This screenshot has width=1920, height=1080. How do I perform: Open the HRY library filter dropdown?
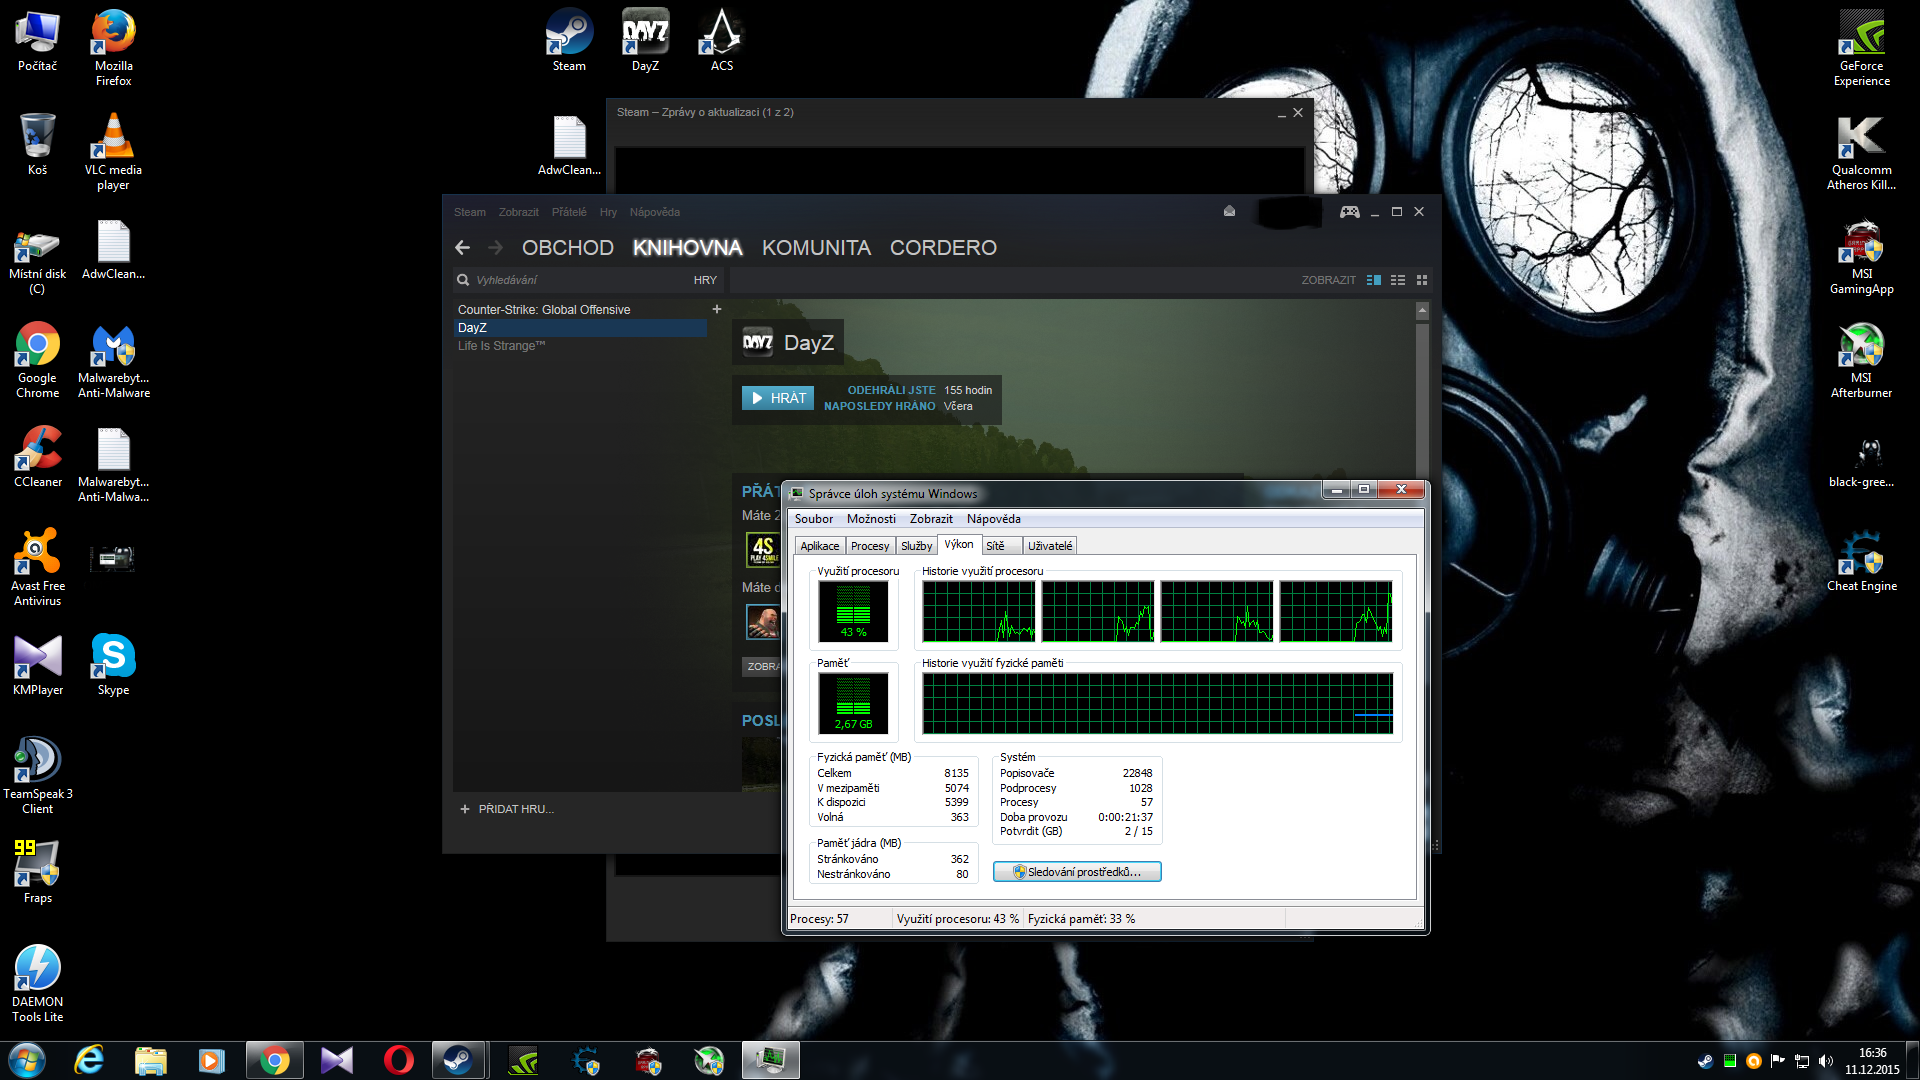point(705,281)
